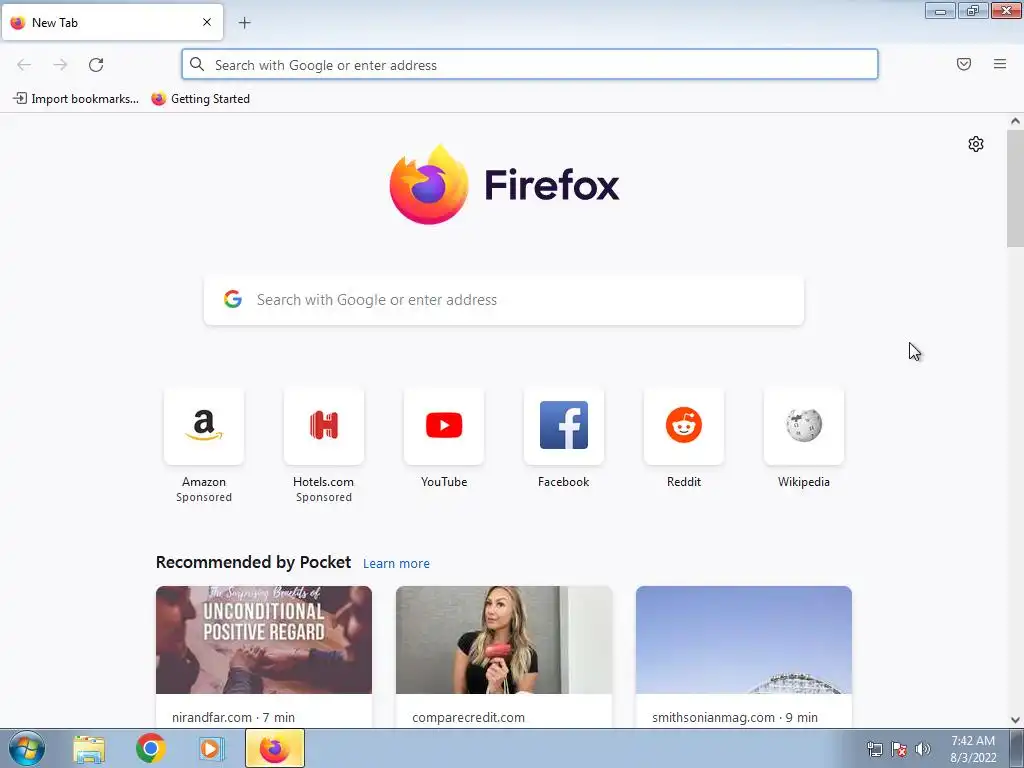Open new tab personalize gear
Image resolution: width=1024 pixels, height=768 pixels.
click(x=976, y=144)
